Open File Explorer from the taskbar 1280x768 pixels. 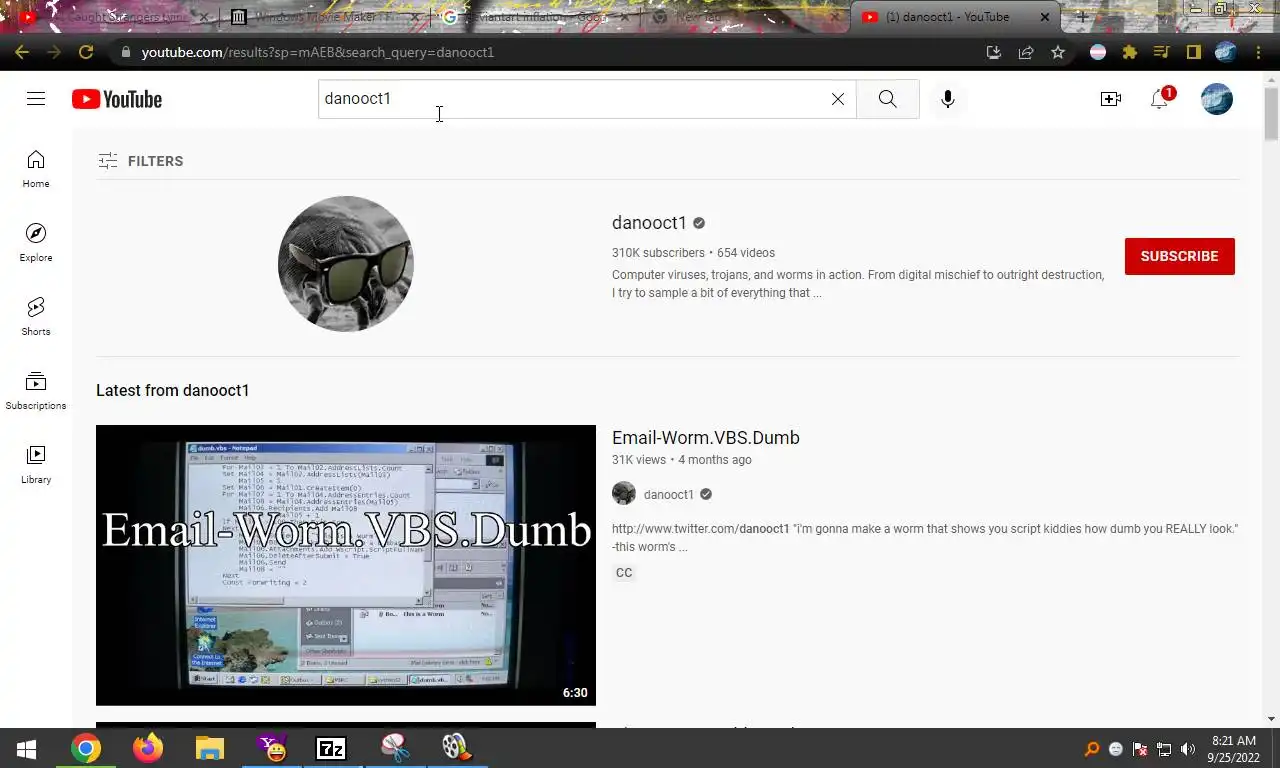(x=209, y=748)
